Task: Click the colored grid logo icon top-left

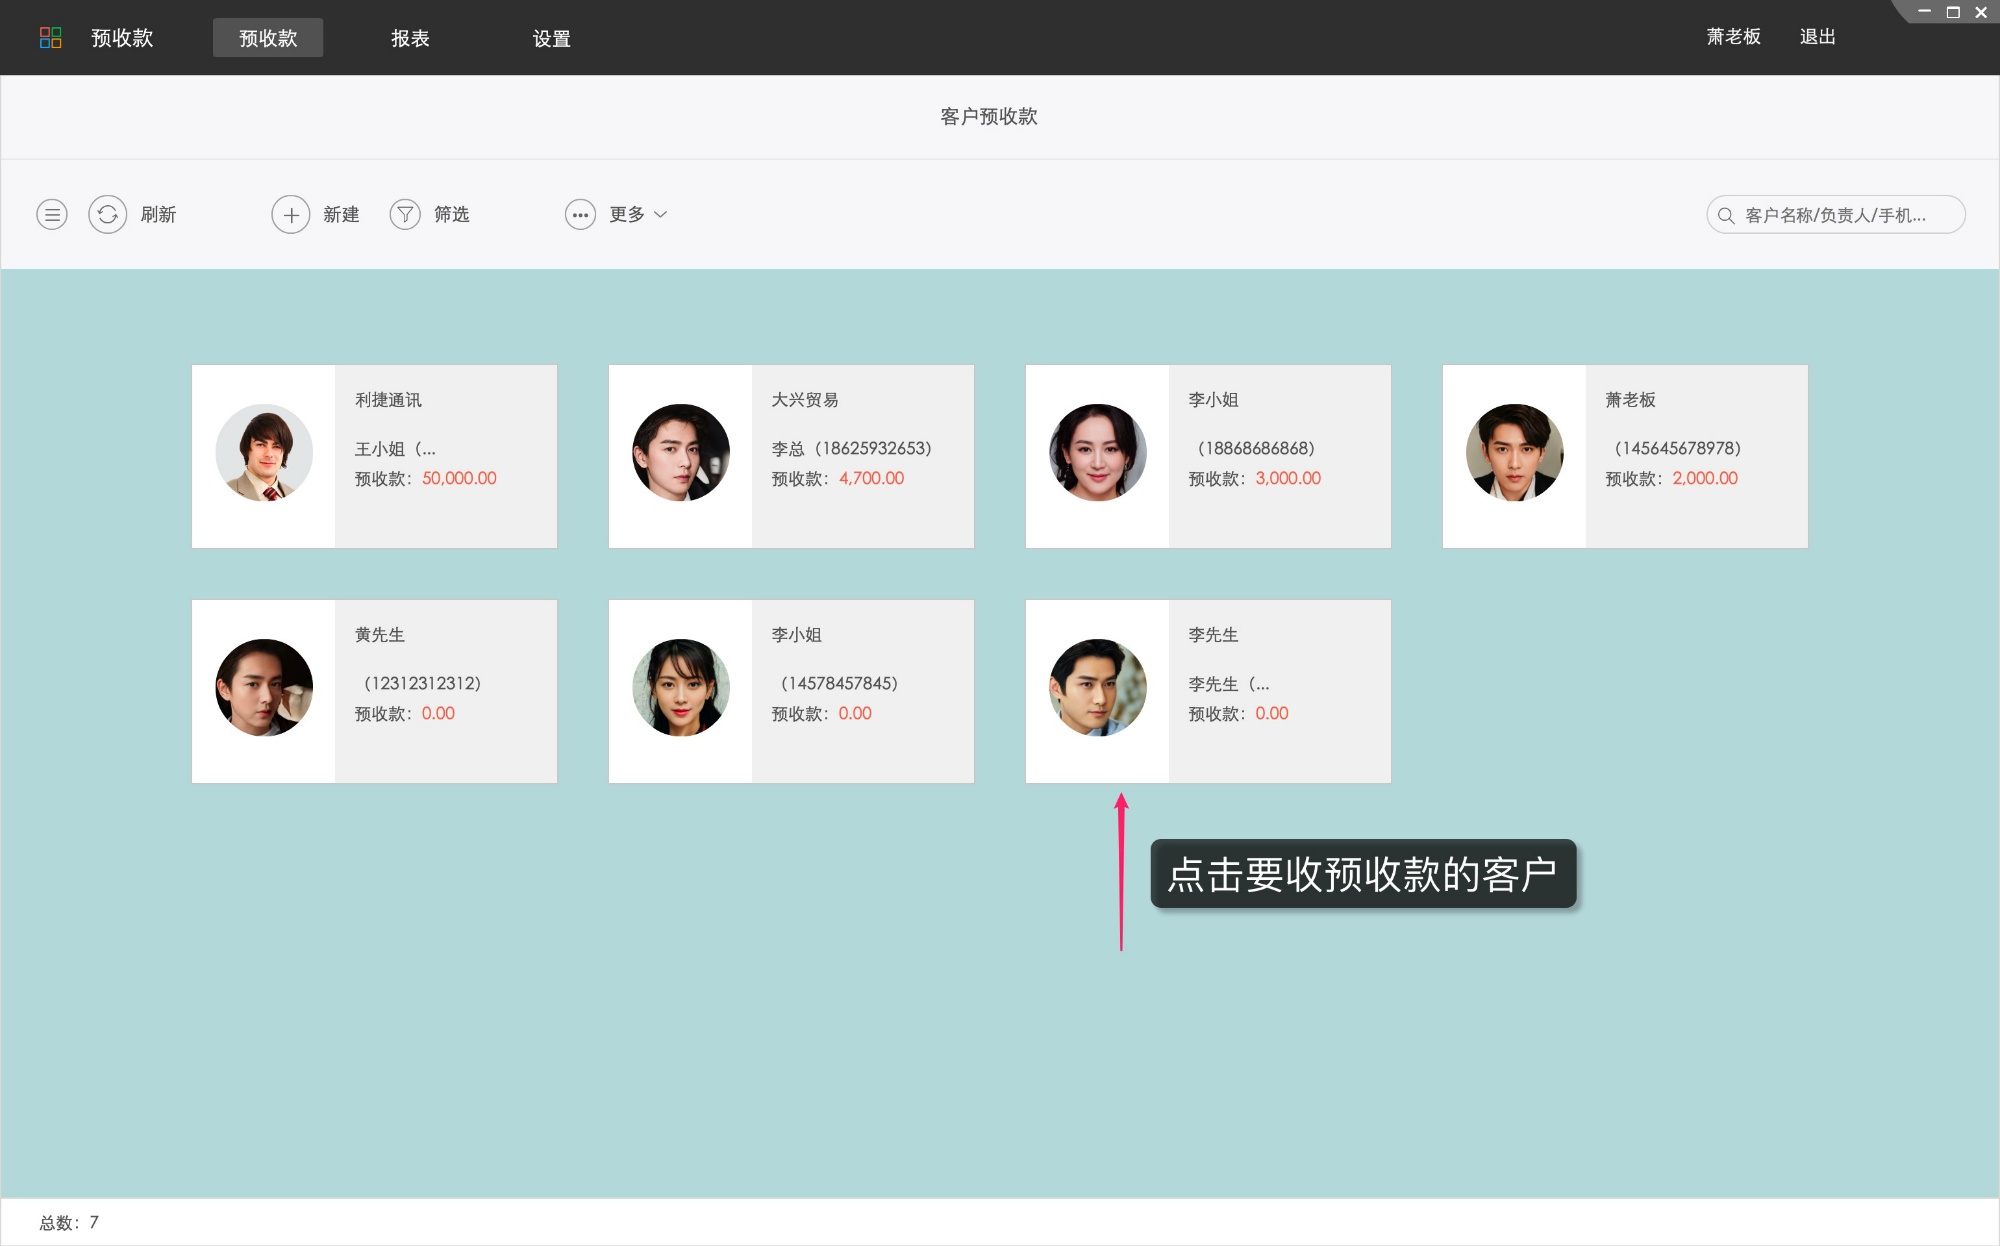Action: click(53, 37)
